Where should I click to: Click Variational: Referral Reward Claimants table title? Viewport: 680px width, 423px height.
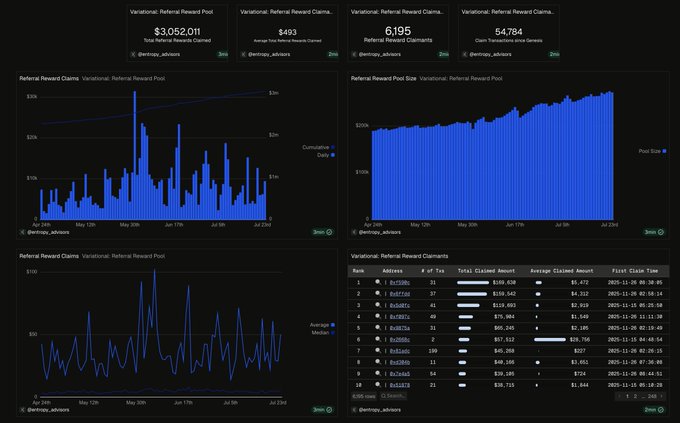pos(399,256)
